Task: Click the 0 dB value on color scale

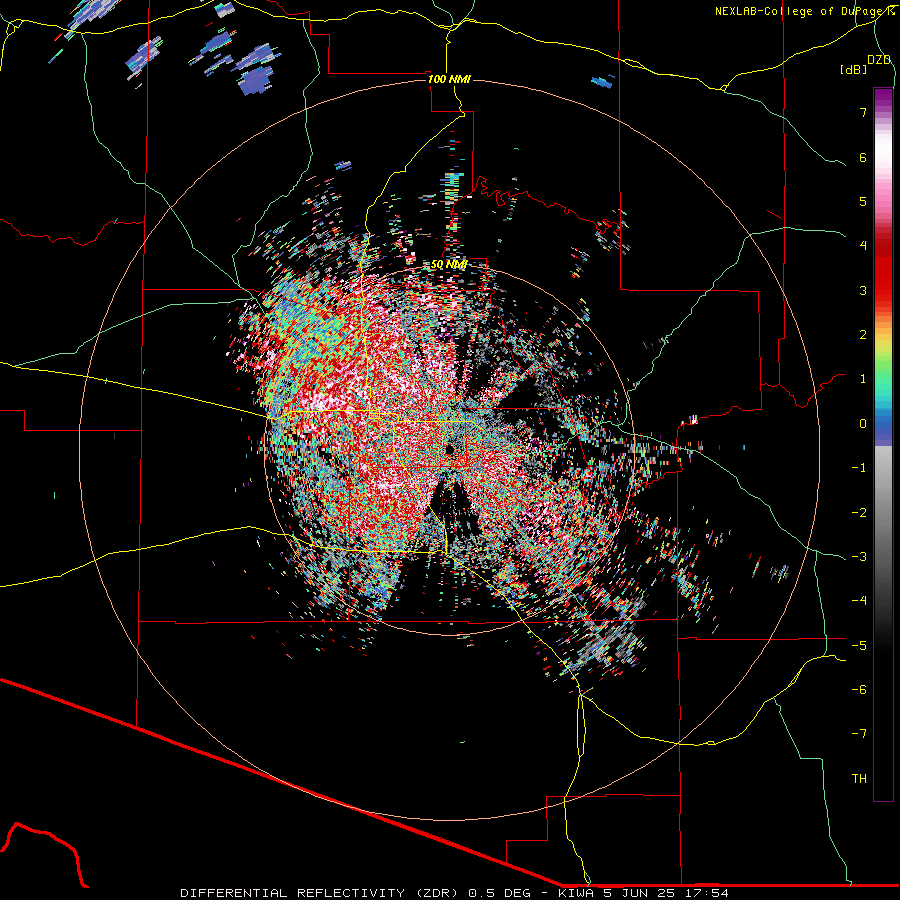Action: [x=863, y=424]
